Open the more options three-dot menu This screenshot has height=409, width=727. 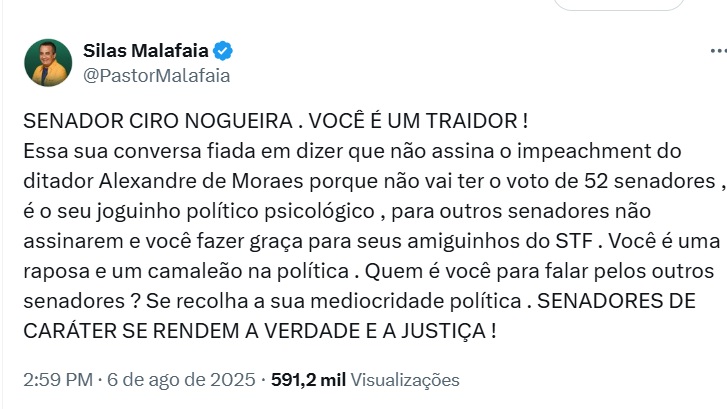coord(720,51)
